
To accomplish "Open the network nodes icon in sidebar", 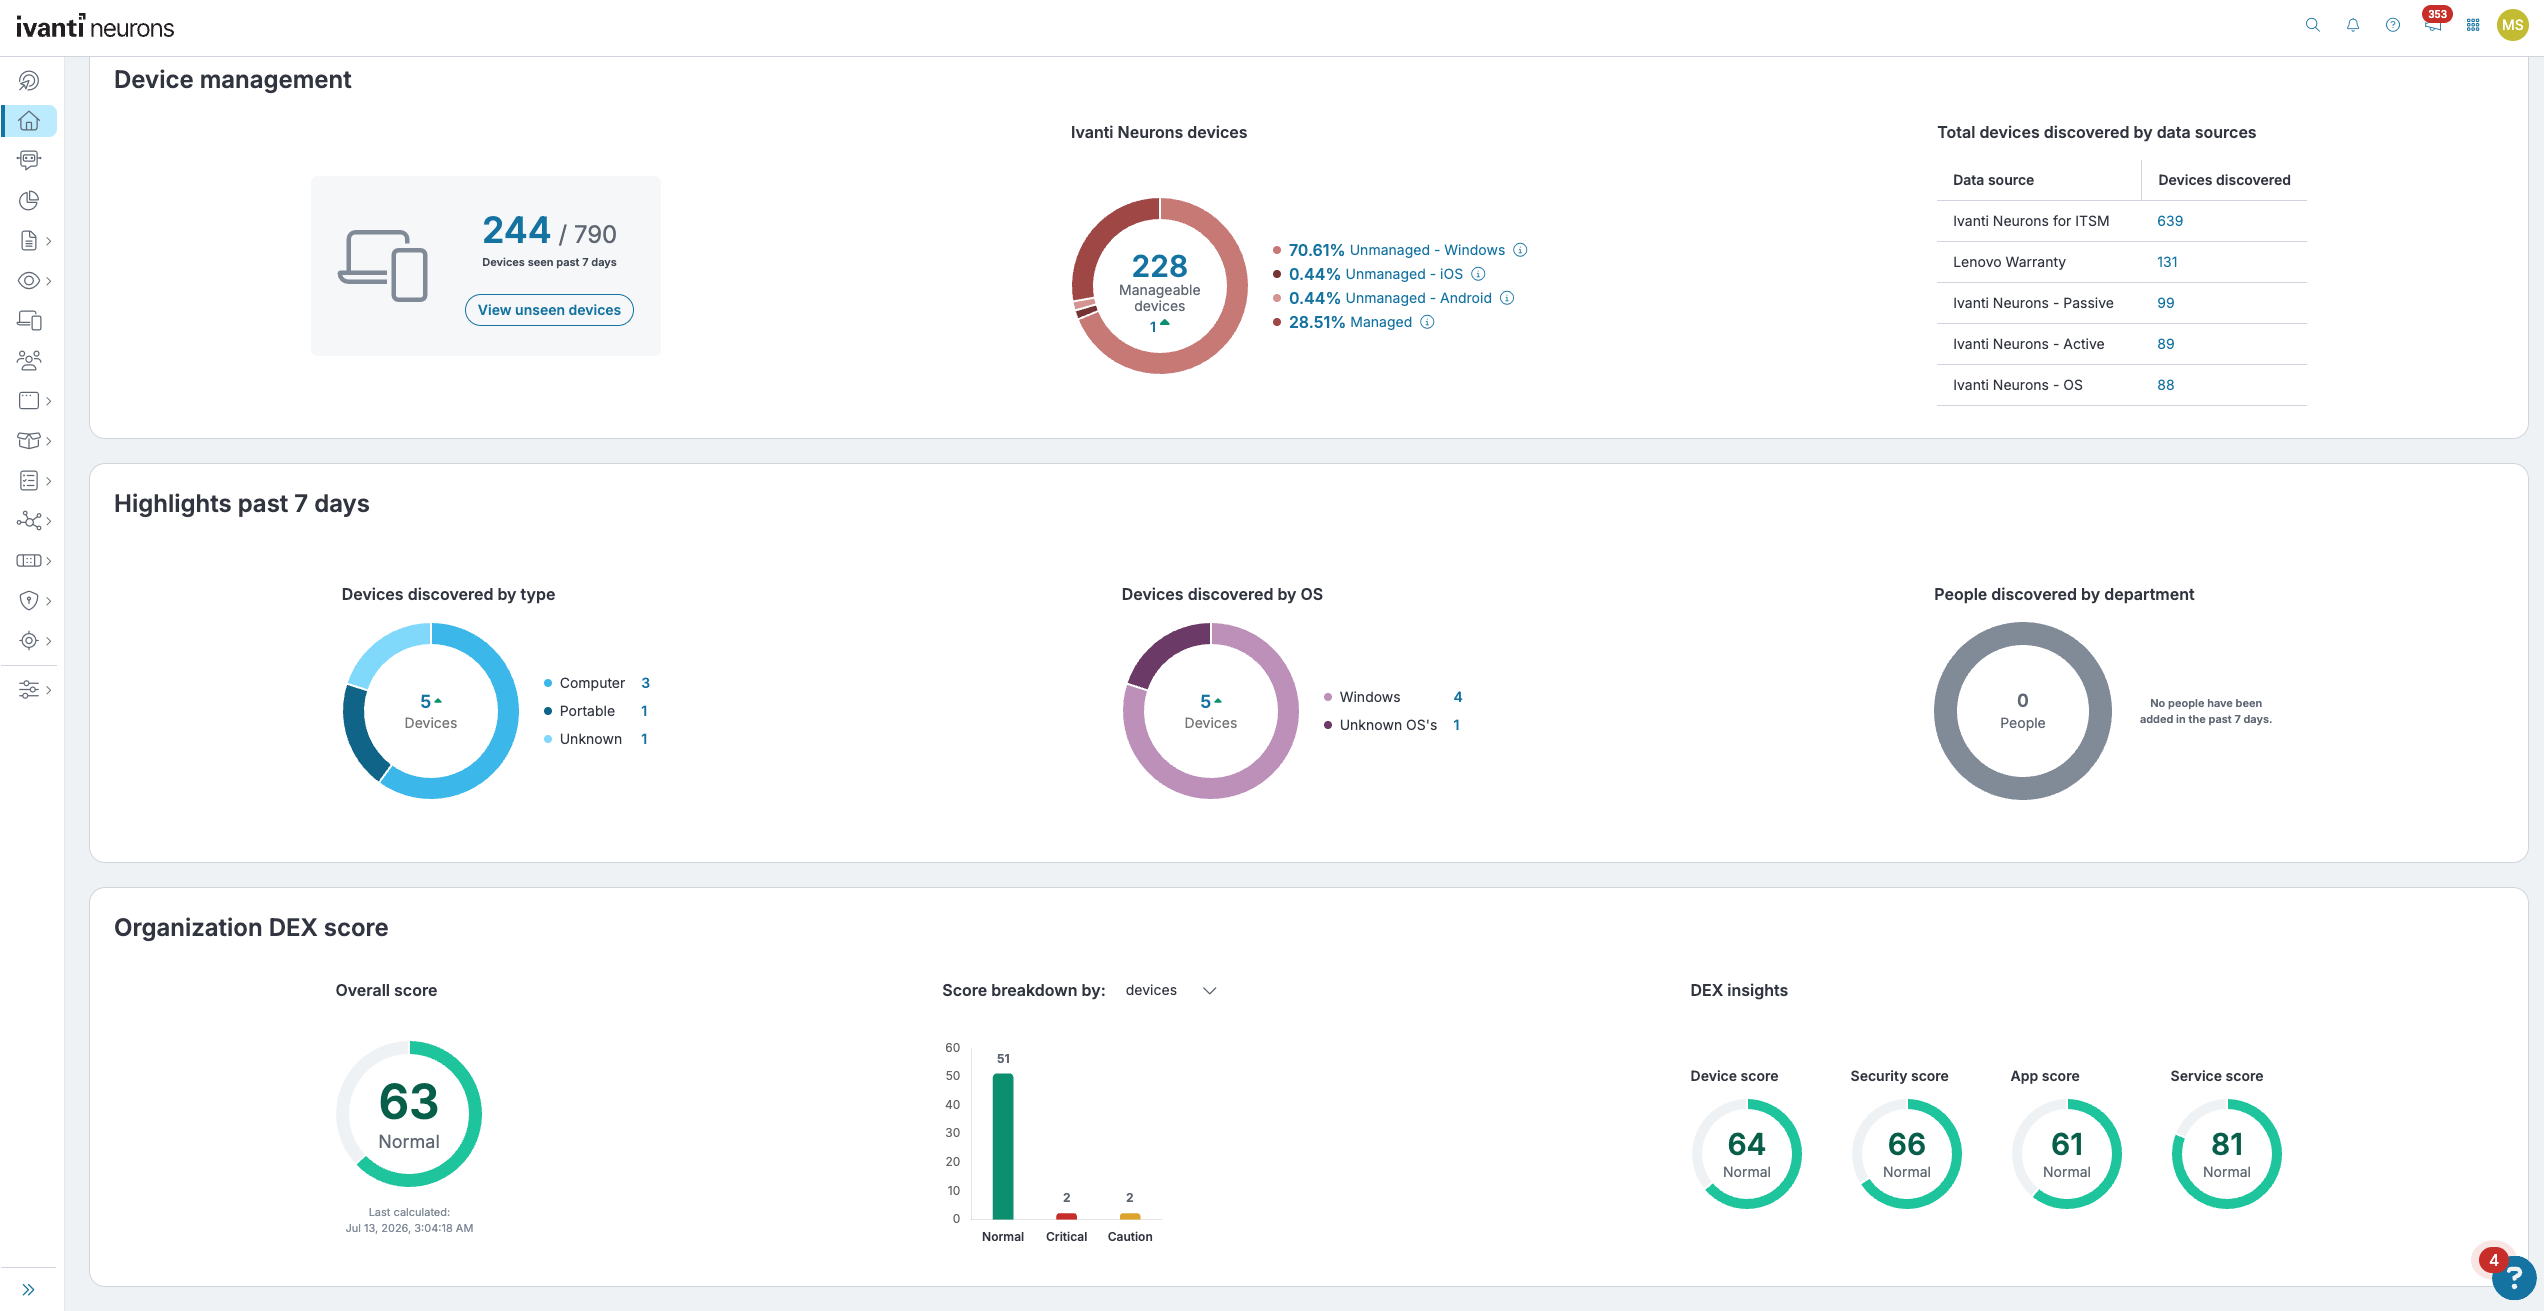I will [x=29, y=521].
